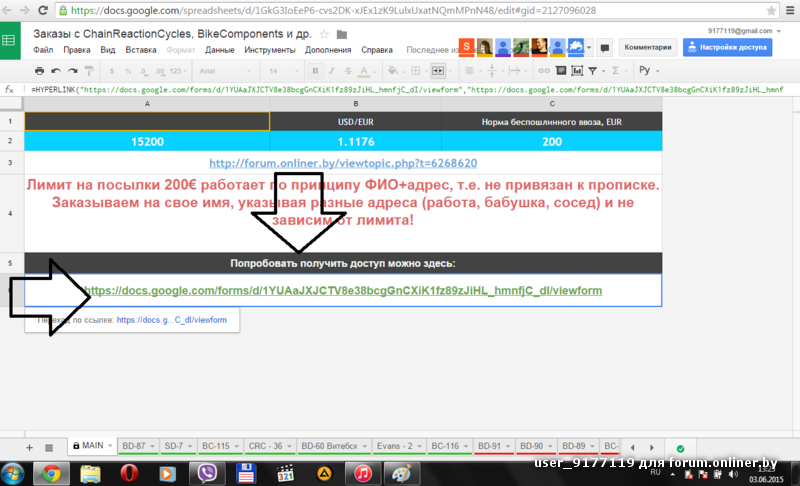The image size is (800, 486).
Task: Star this spreadsheet document
Action: click(324, 35)
